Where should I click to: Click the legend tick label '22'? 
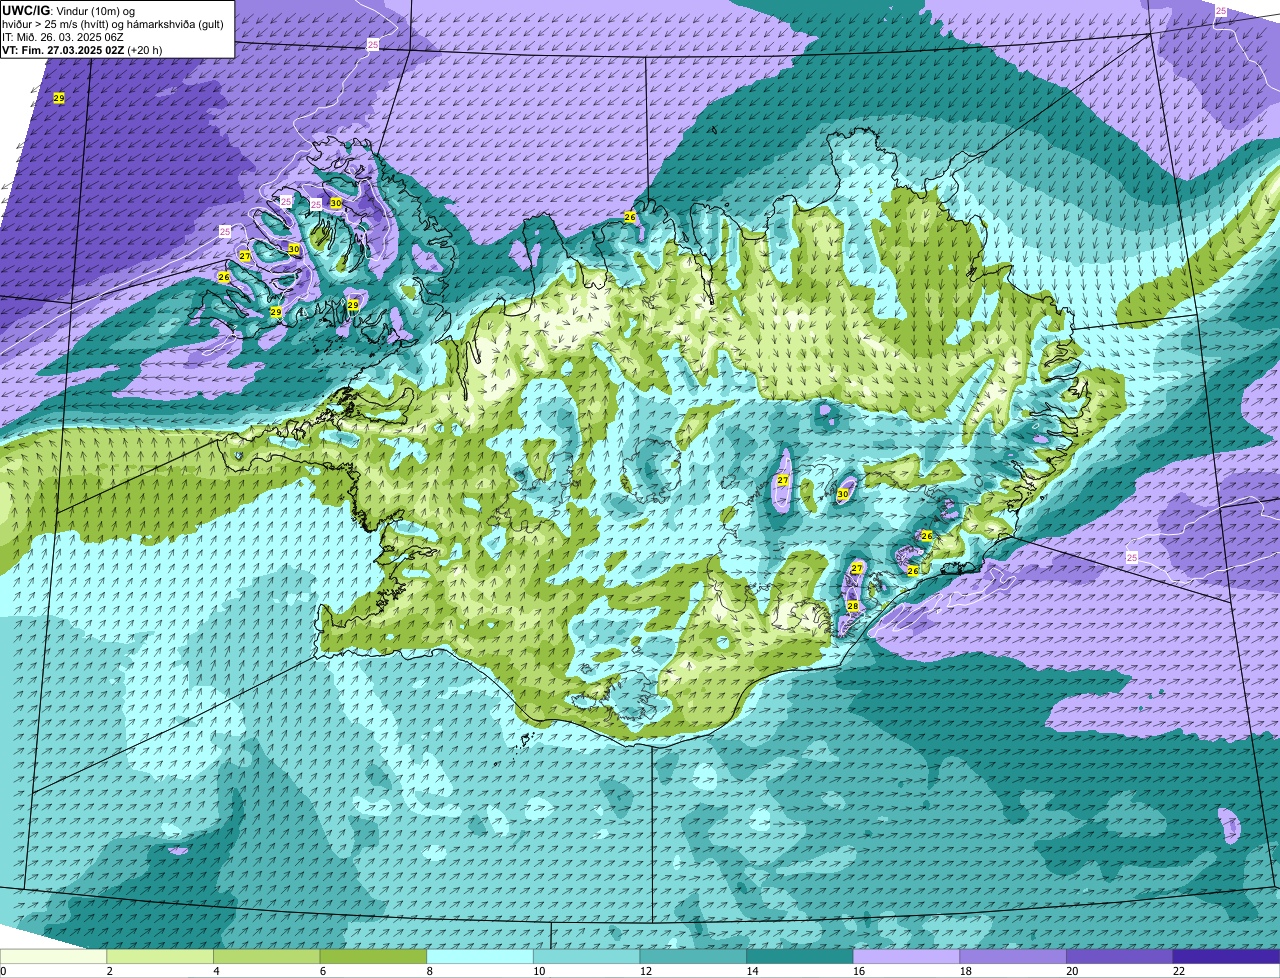(x=1179, y=971)
